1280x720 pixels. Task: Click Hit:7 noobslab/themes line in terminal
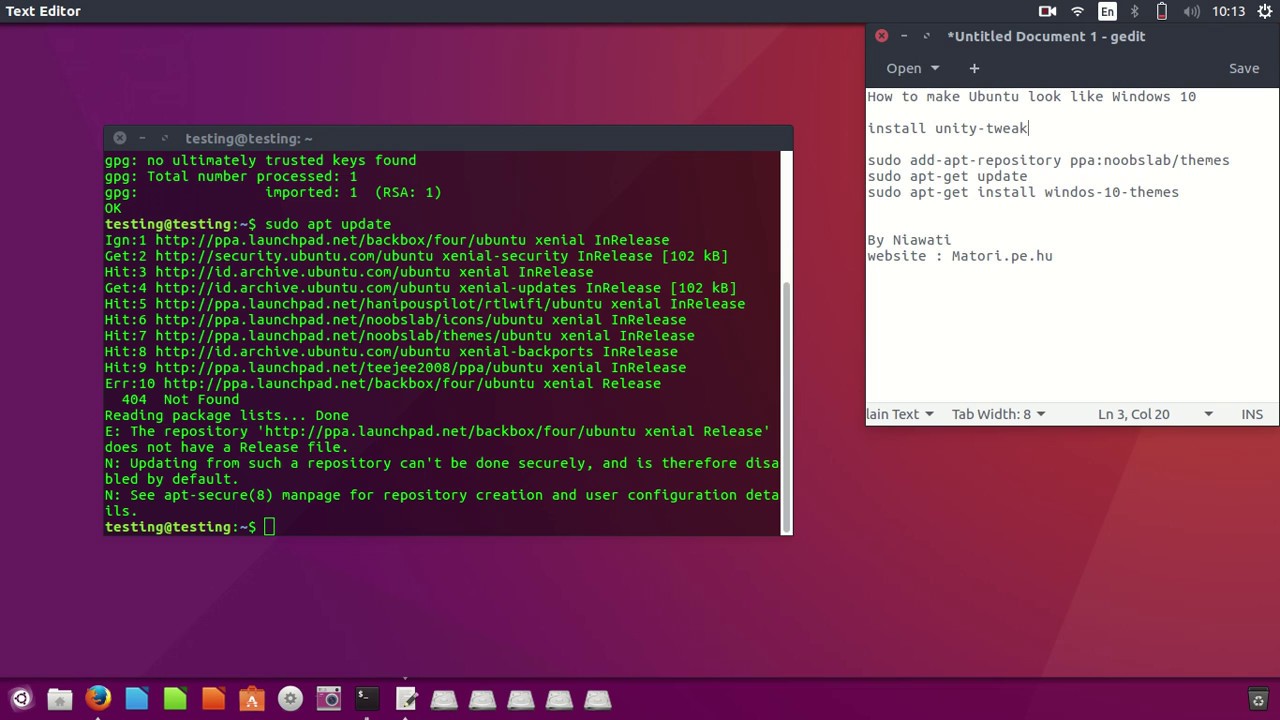coord(399,335)
